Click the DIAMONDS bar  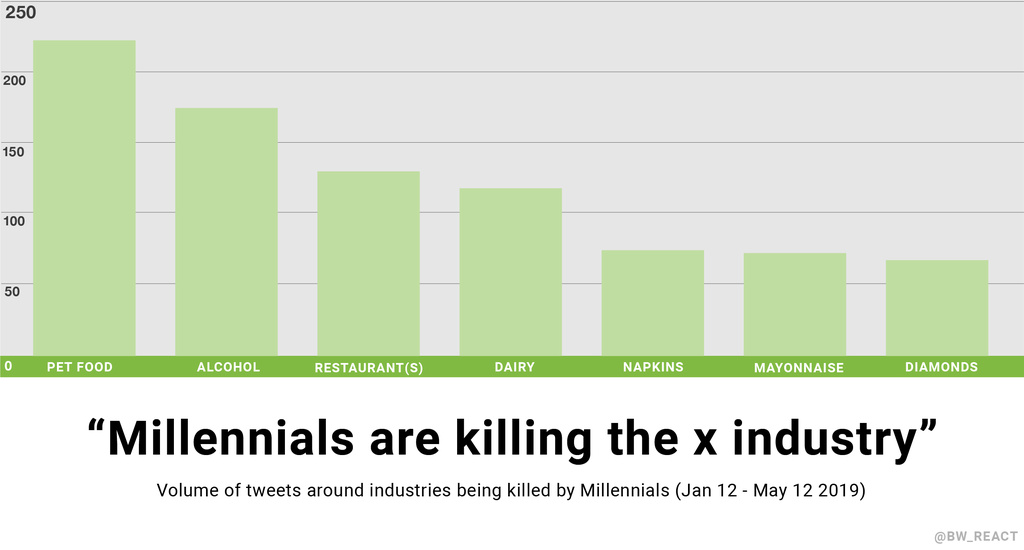click(937, 307)
